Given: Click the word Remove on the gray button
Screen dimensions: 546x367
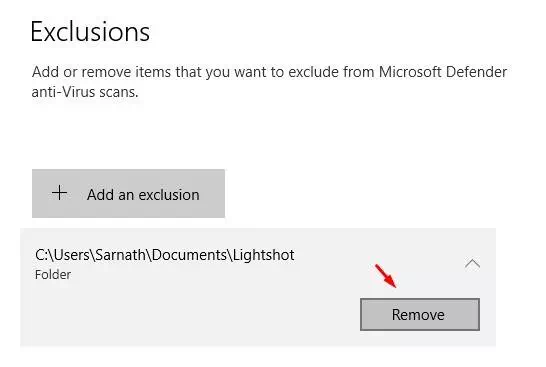Looking at the screenshot, I should click(x=418, y=315).
